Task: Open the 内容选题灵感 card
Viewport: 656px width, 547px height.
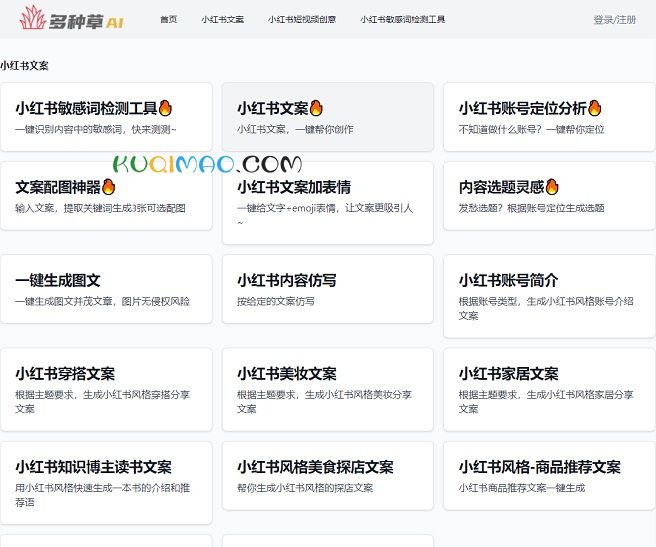Action: (549, 196)
